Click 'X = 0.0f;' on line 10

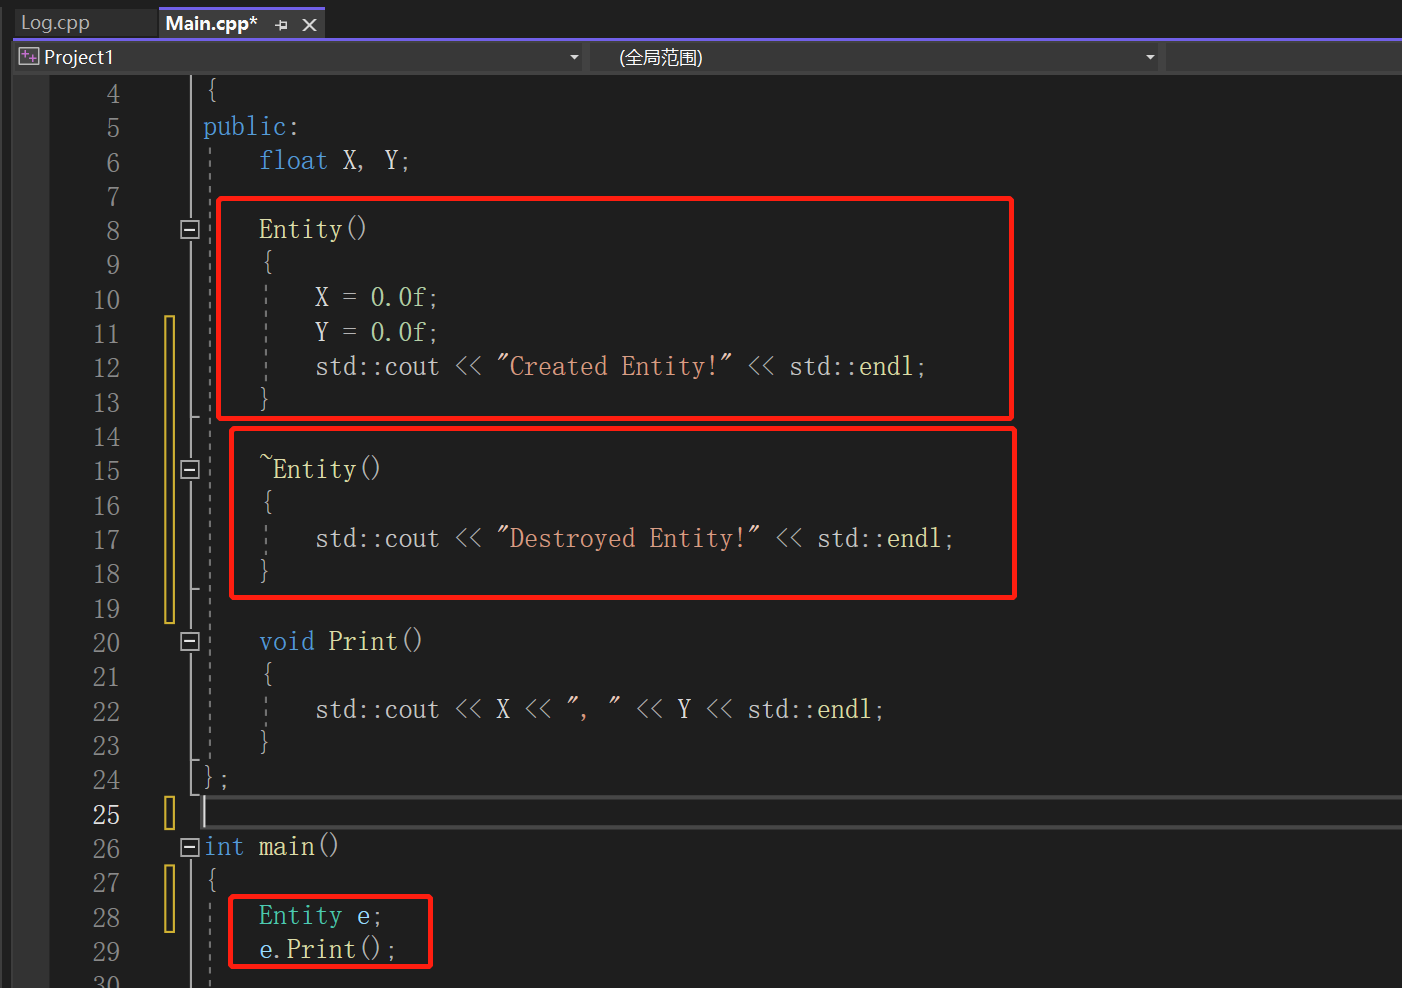(x=376, y=297)
